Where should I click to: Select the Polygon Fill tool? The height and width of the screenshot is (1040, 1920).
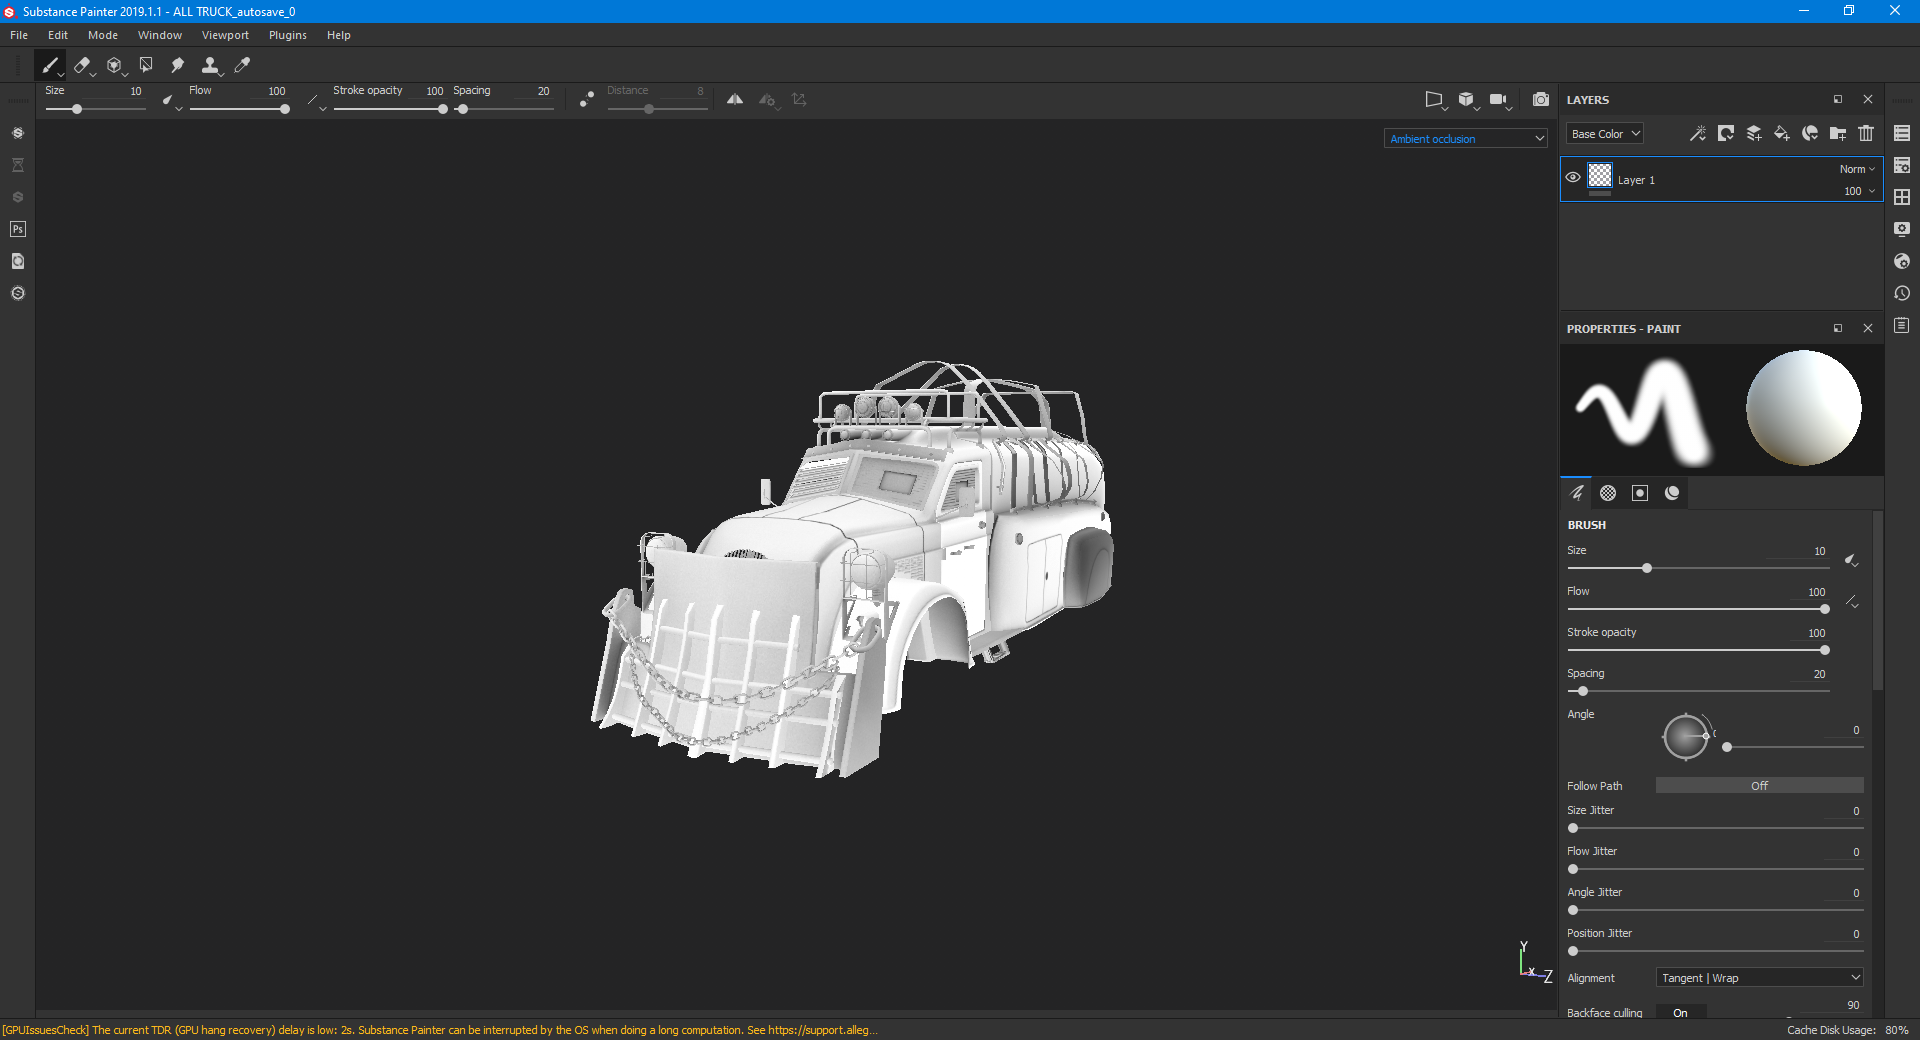146,66
